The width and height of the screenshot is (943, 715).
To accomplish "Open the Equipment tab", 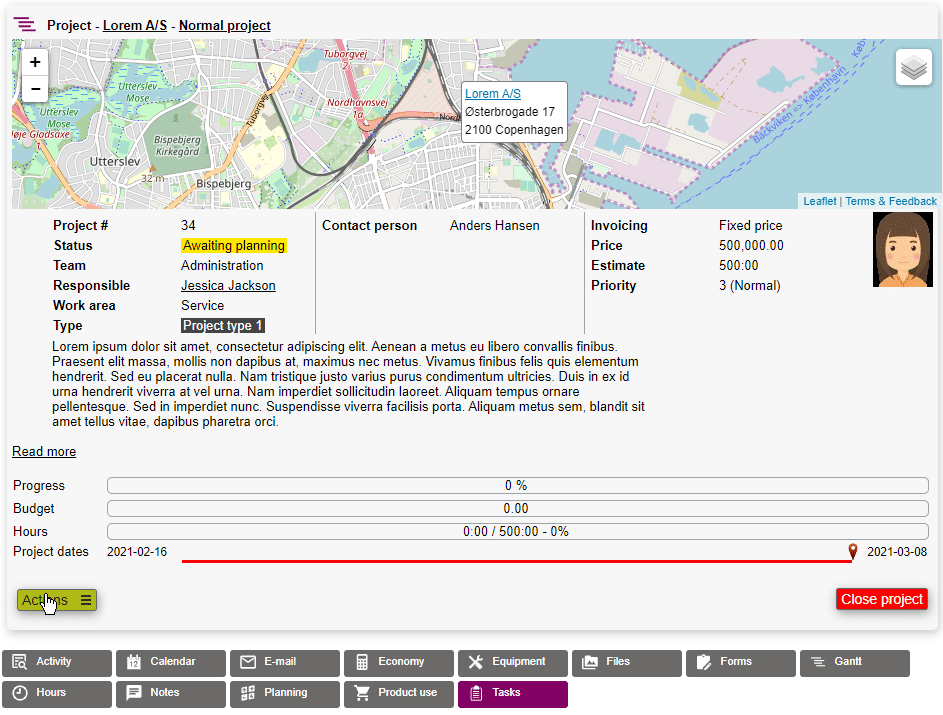I will click(x=513, y=662).
